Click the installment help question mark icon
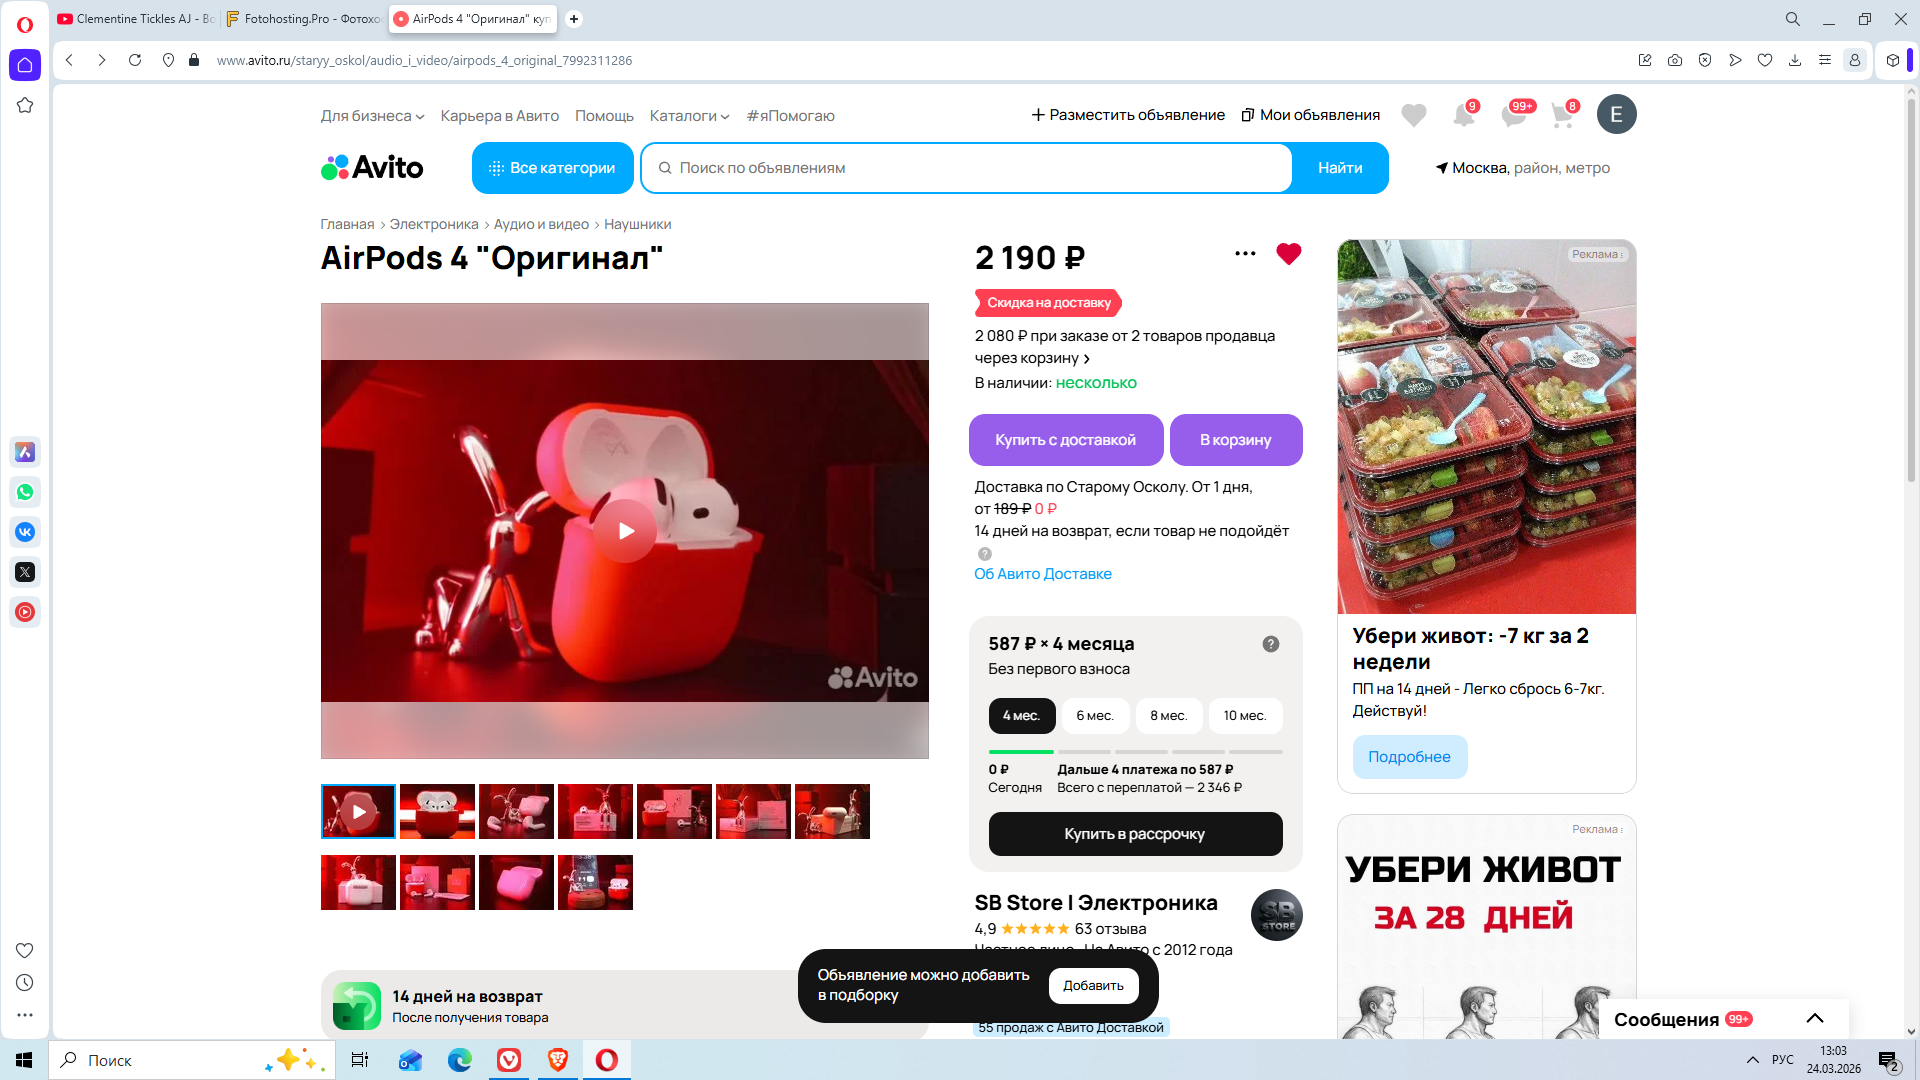Viewport: 1920px width, 1080px height. pos(1270,644)
